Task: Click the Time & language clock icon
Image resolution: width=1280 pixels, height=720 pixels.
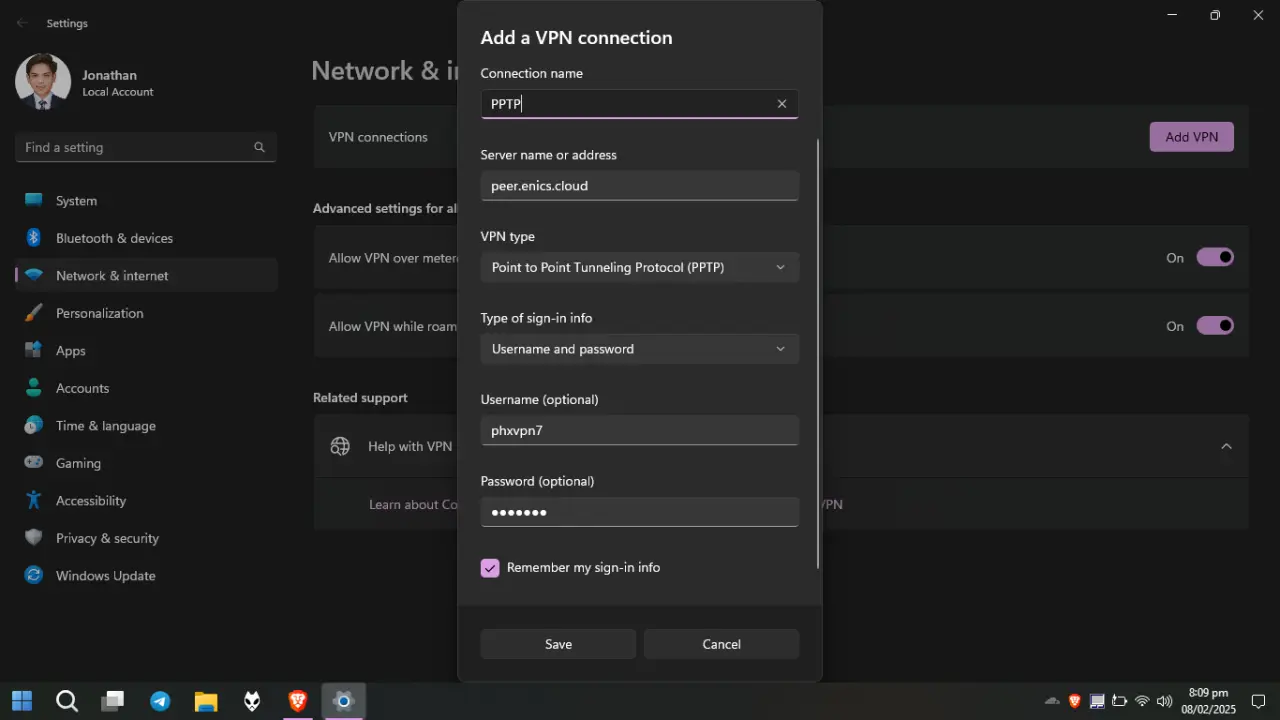Action: pos(34,426)
